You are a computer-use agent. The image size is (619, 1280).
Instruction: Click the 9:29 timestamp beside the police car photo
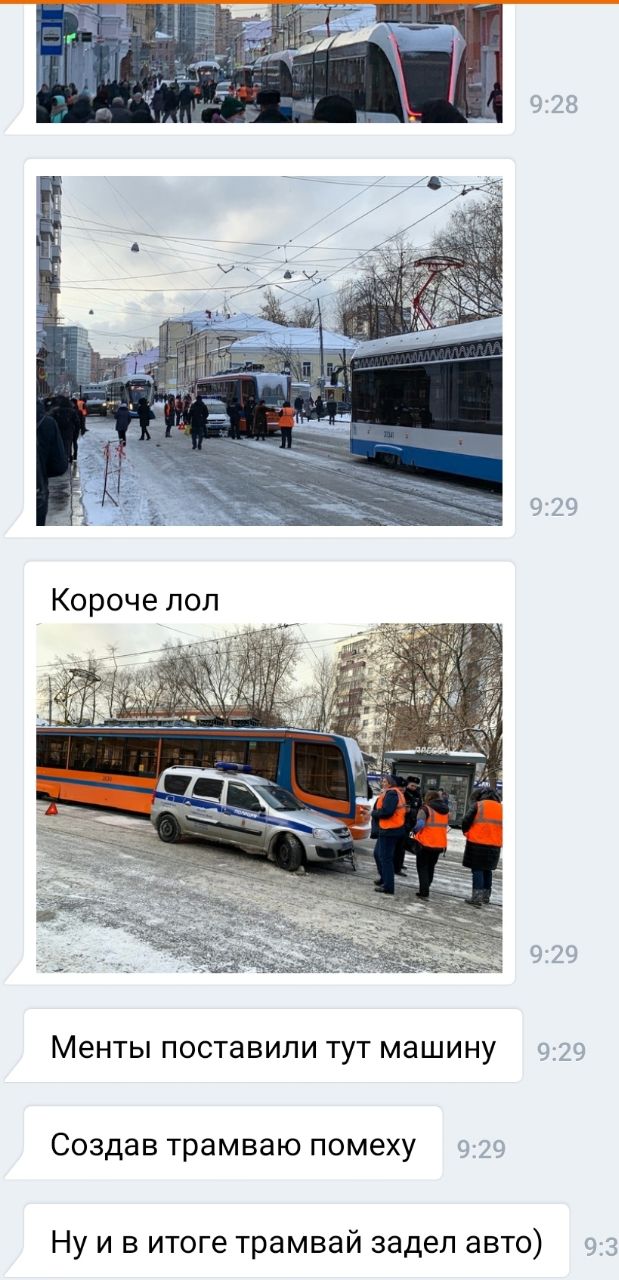pos(553,955)
